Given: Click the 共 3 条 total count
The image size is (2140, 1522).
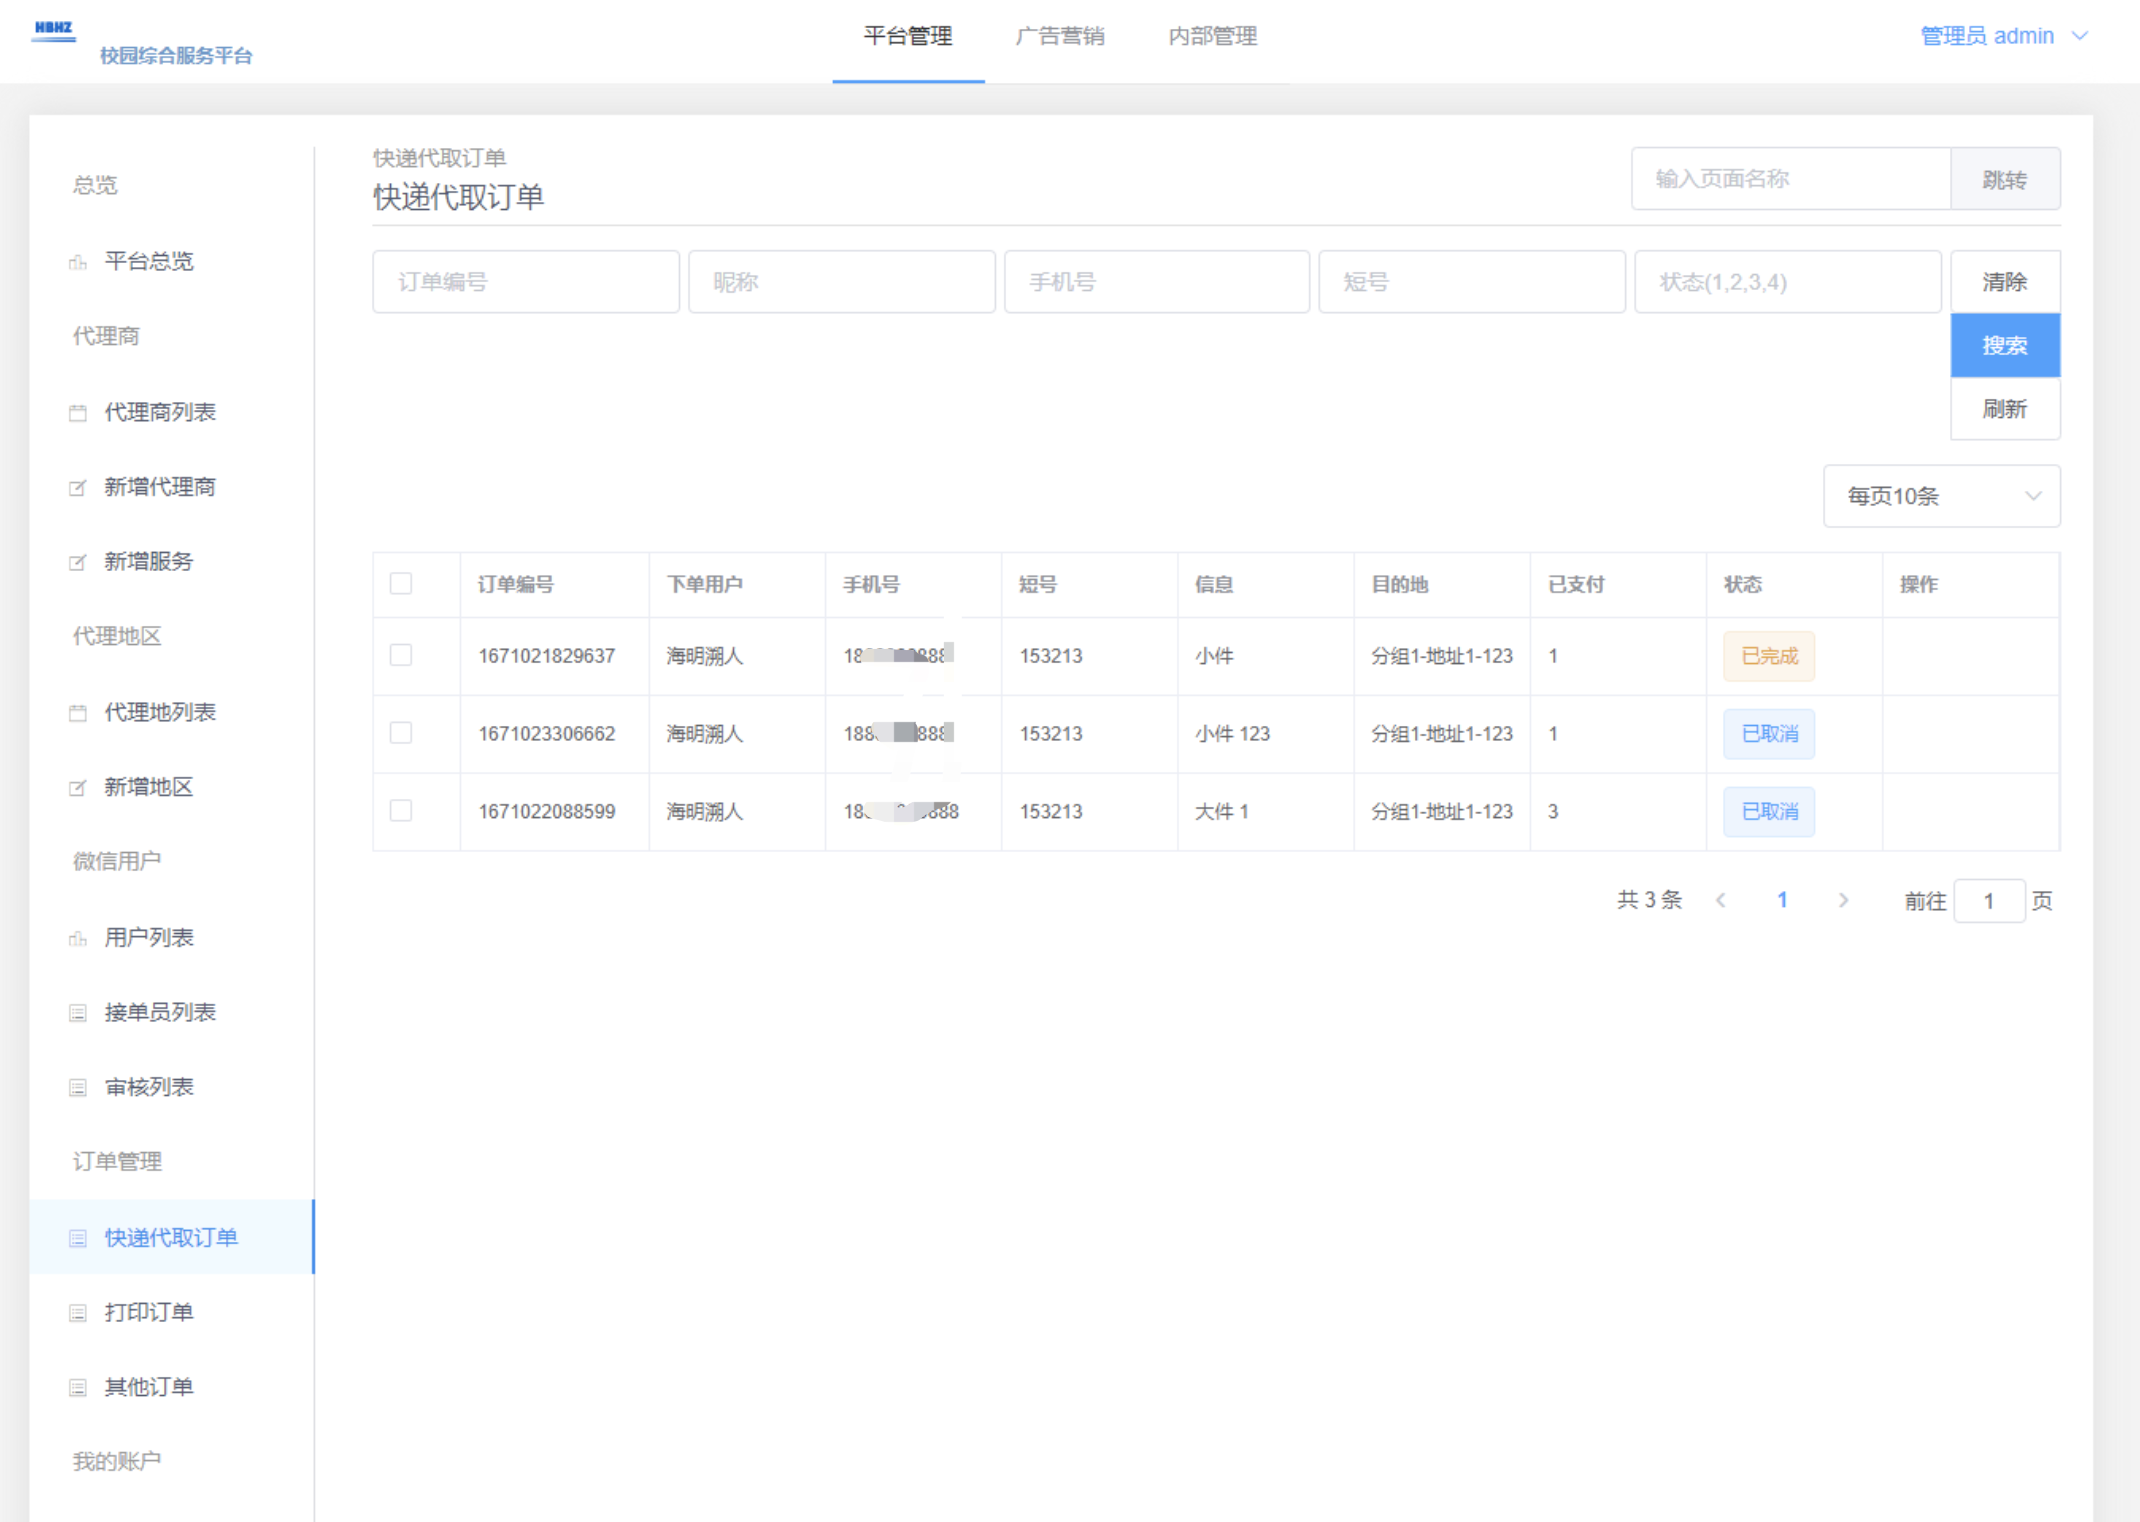Looking at the screenshot, I should [1650, 900].
